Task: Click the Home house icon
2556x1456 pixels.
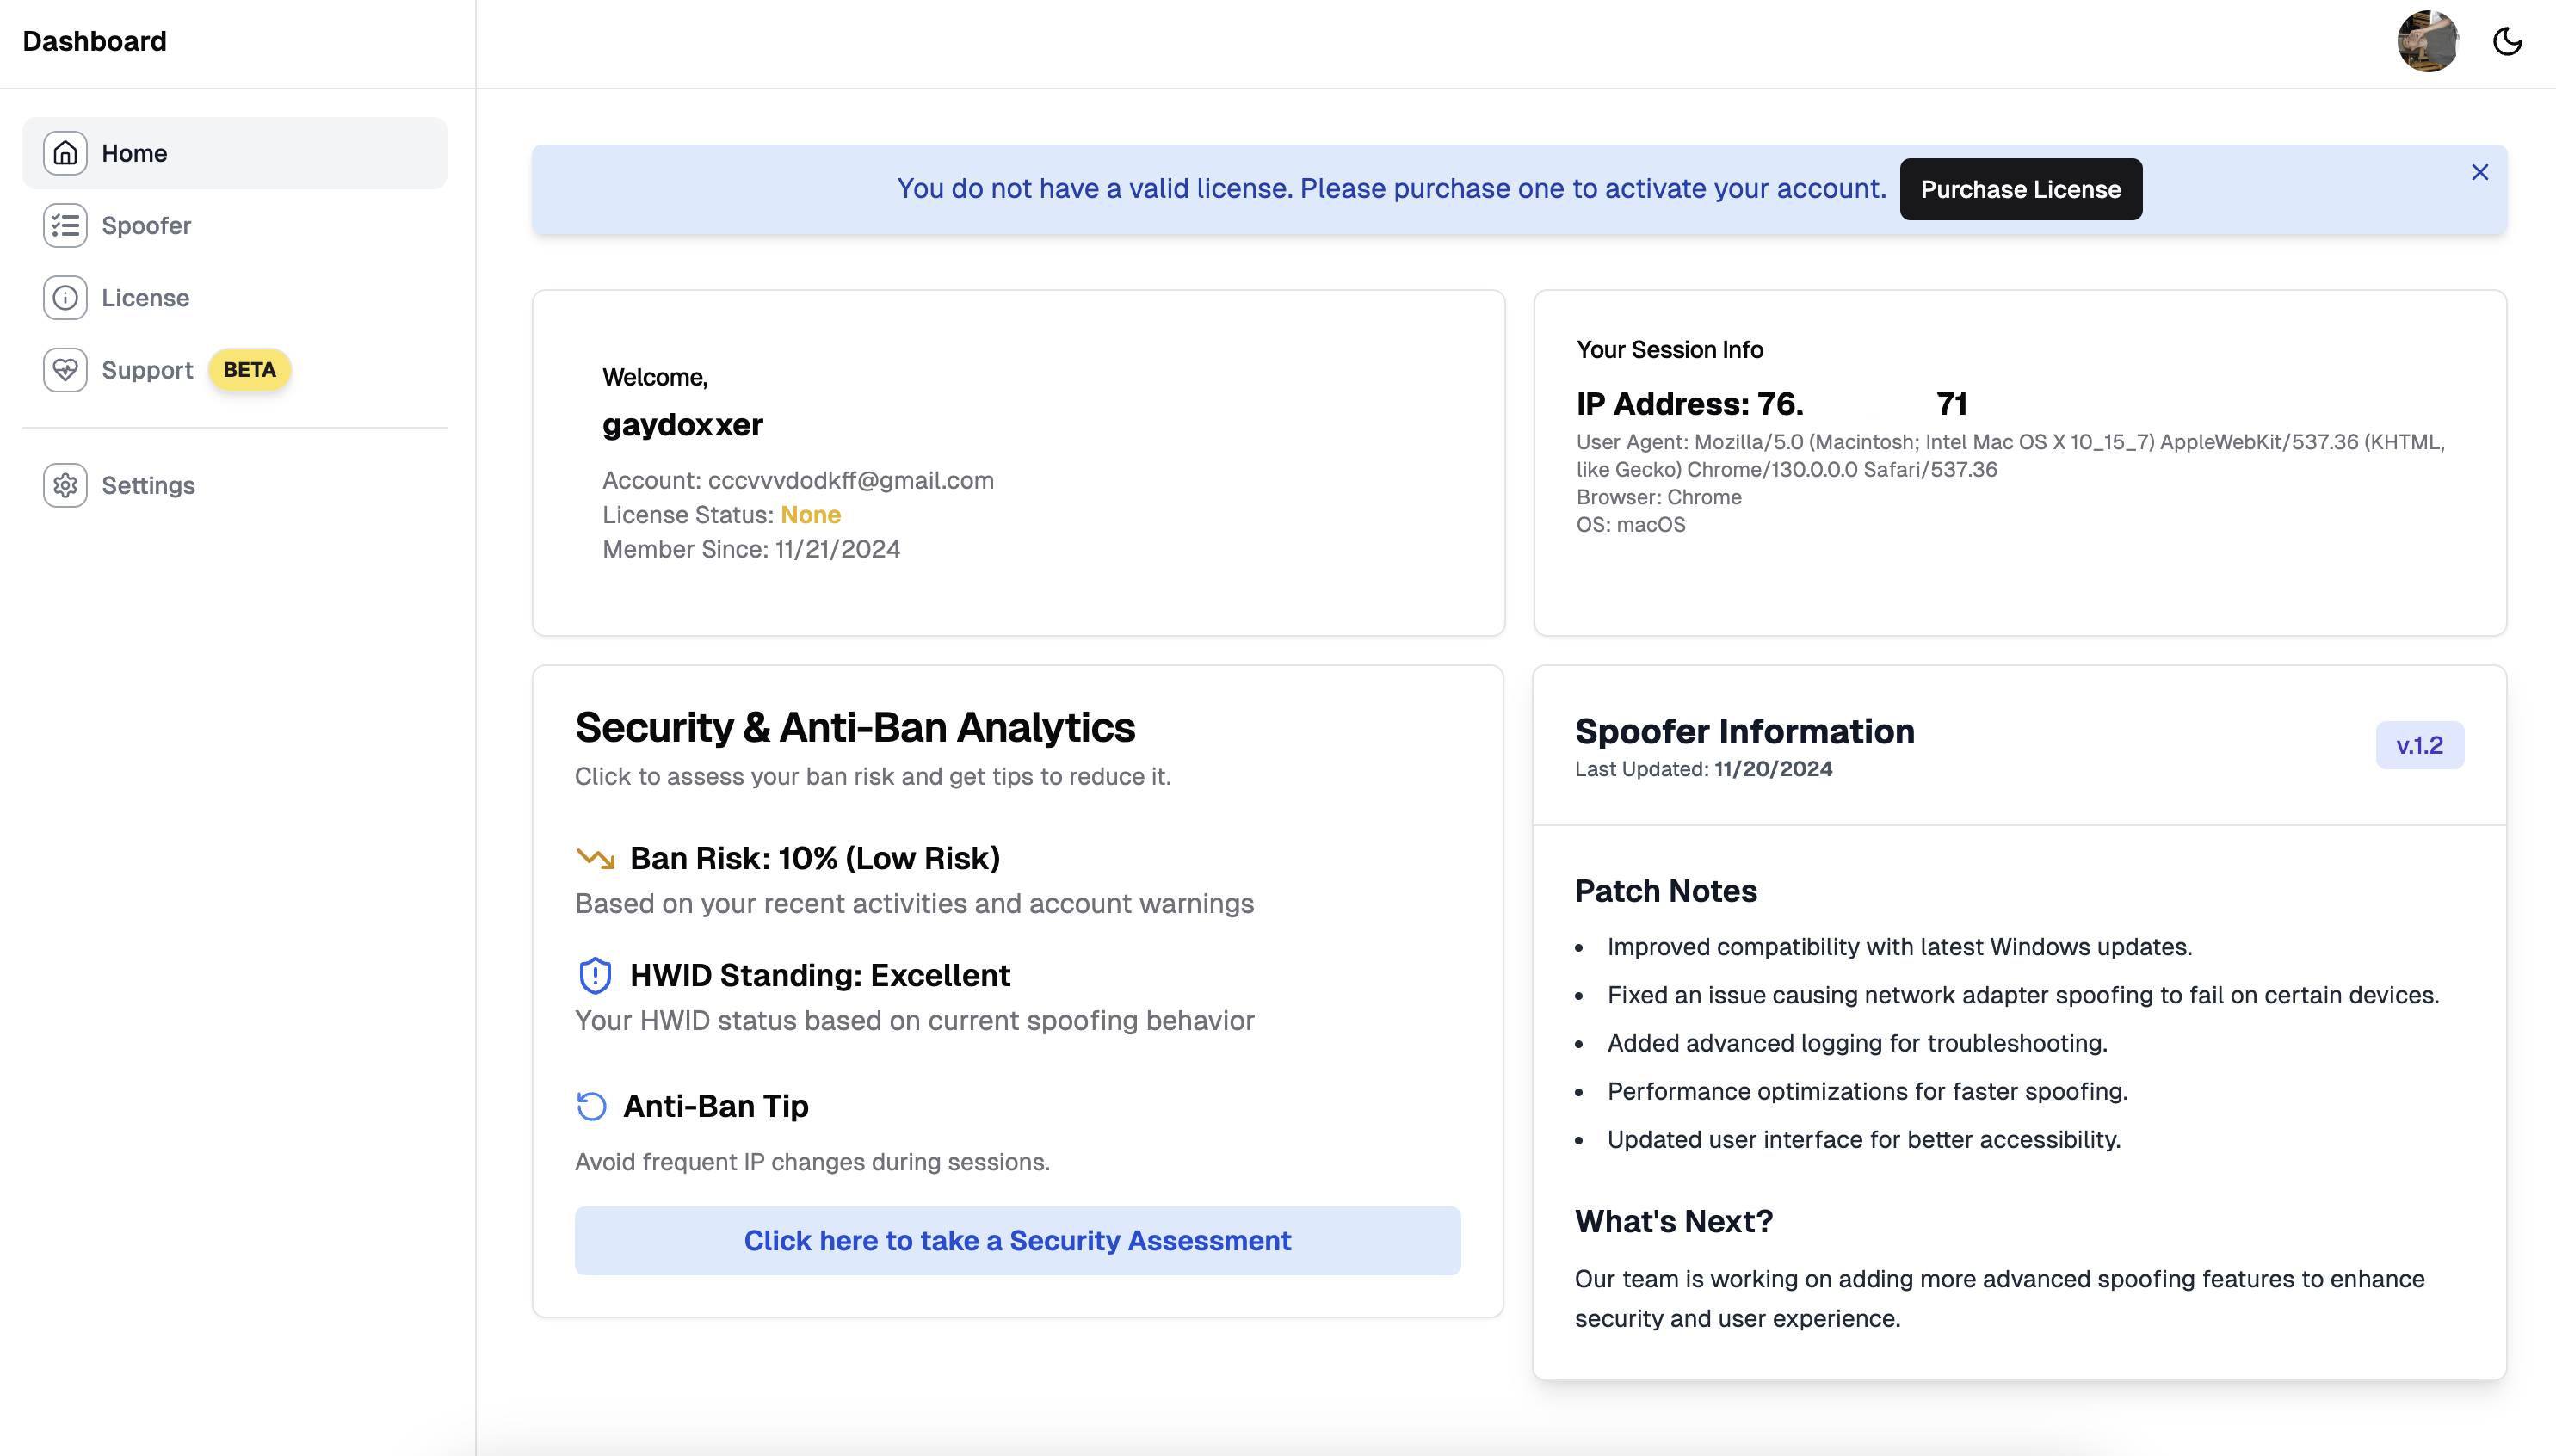Action: coord(65,153)
